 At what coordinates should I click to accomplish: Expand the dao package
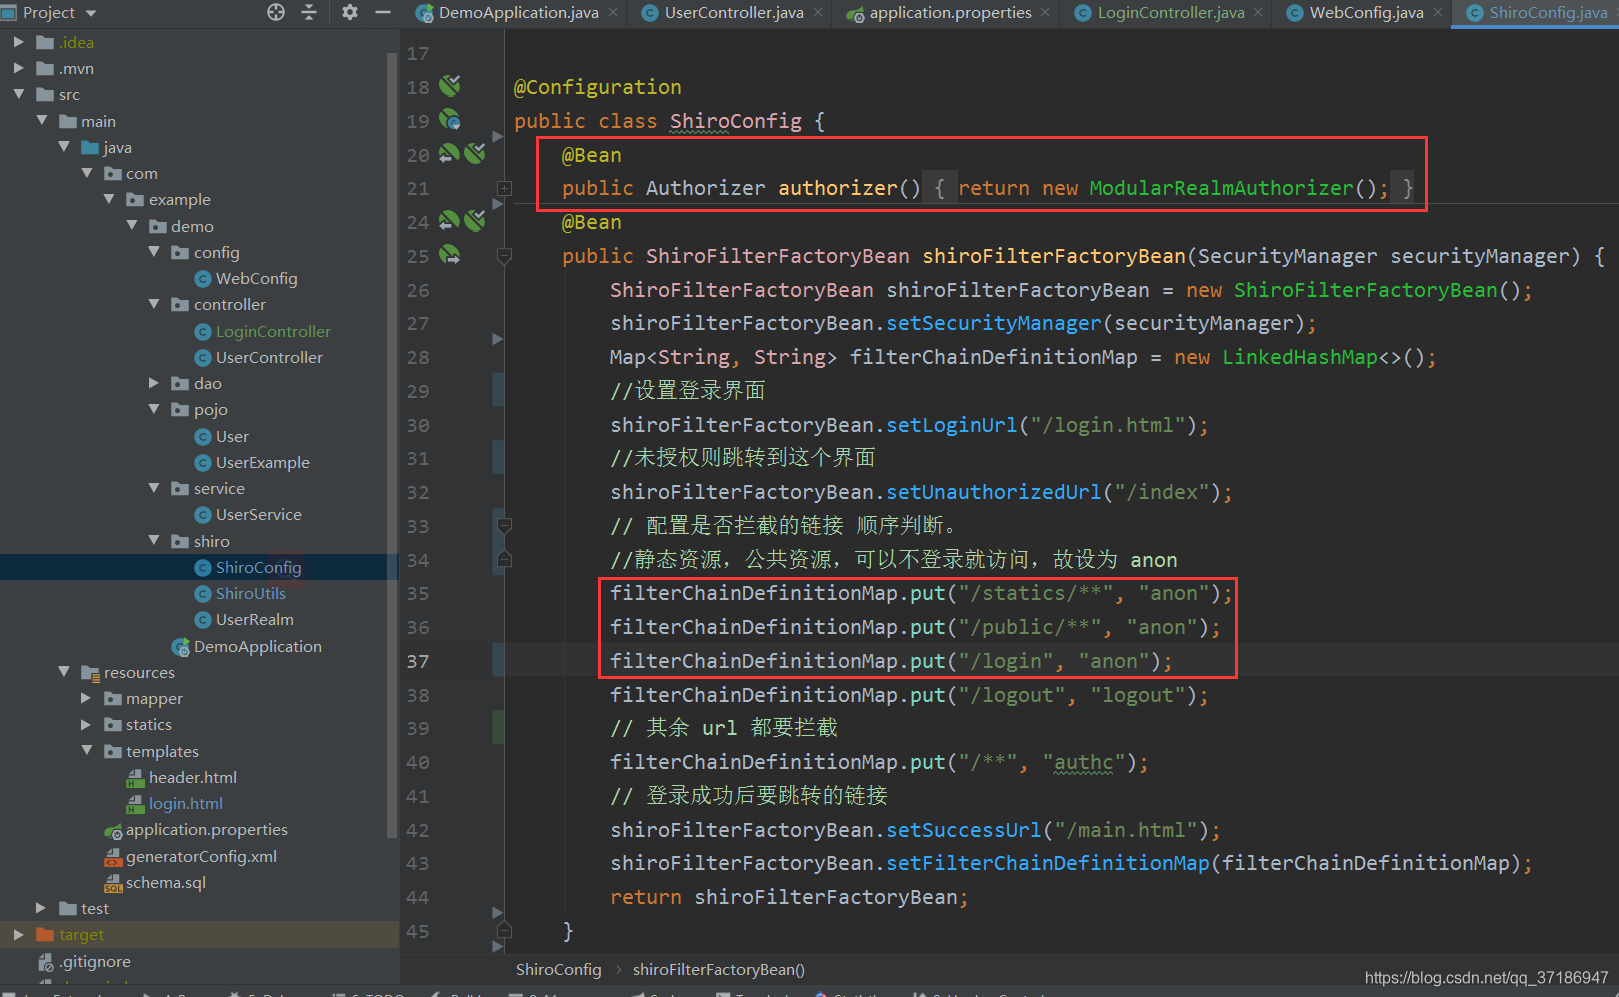(154, 383)
